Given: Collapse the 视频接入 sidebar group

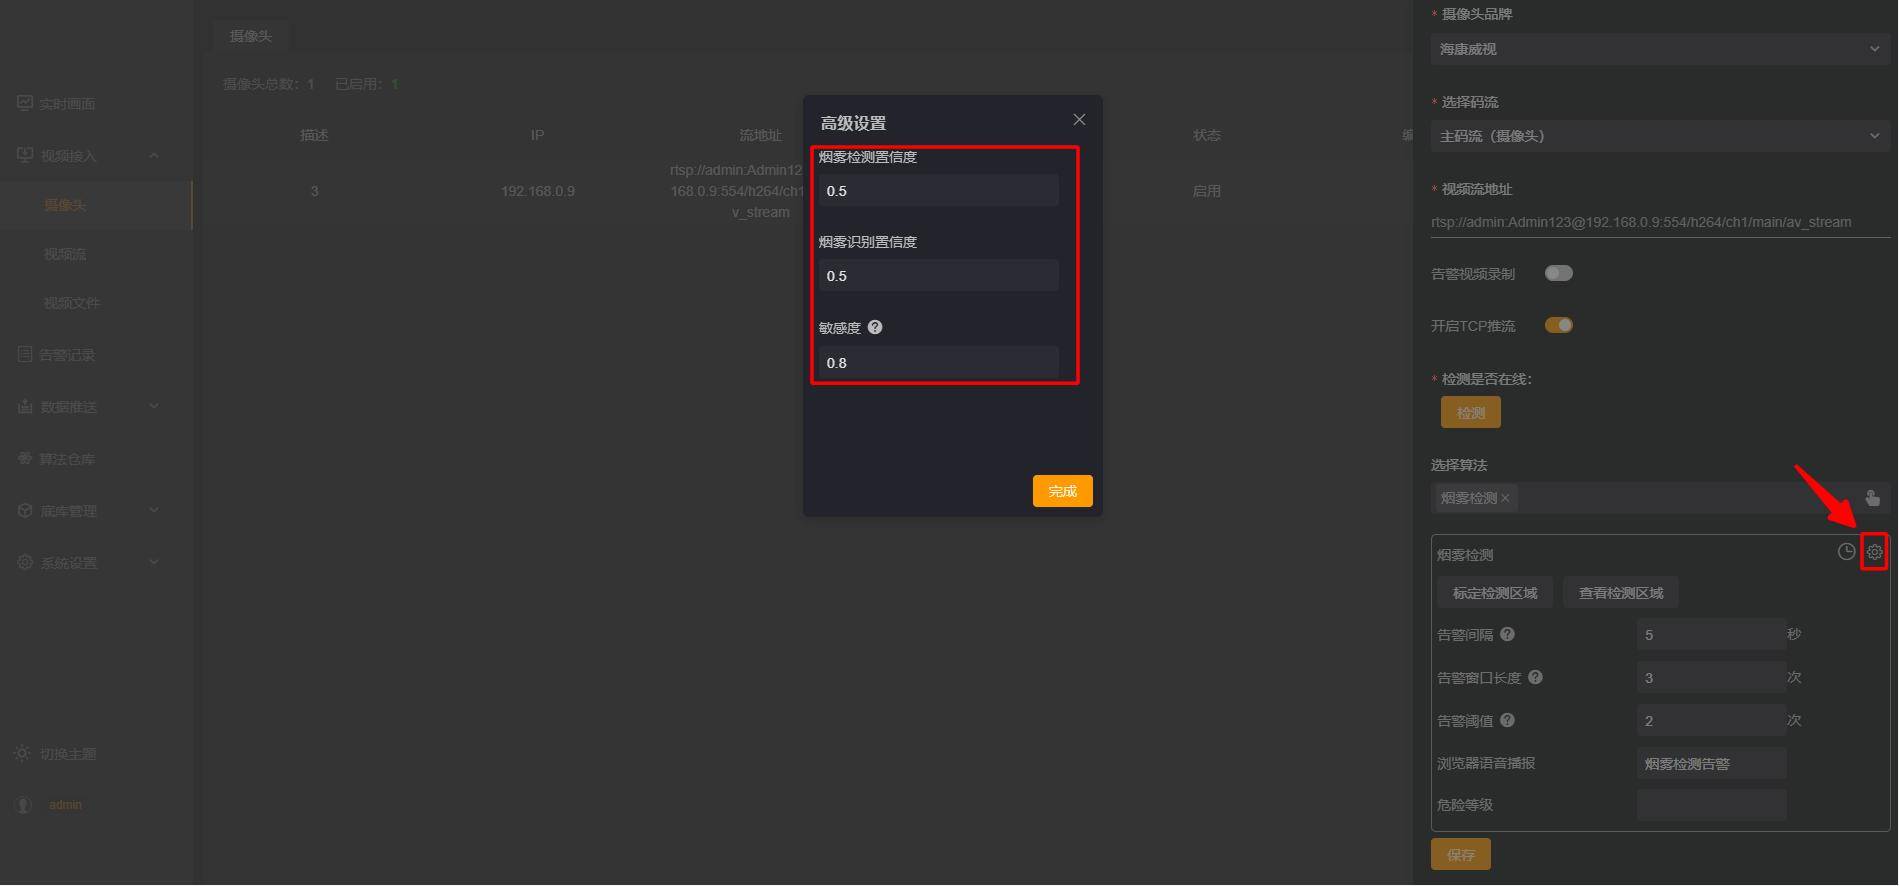Looking at the screenshot, I should pyautogui.click(x=154, y=155).
